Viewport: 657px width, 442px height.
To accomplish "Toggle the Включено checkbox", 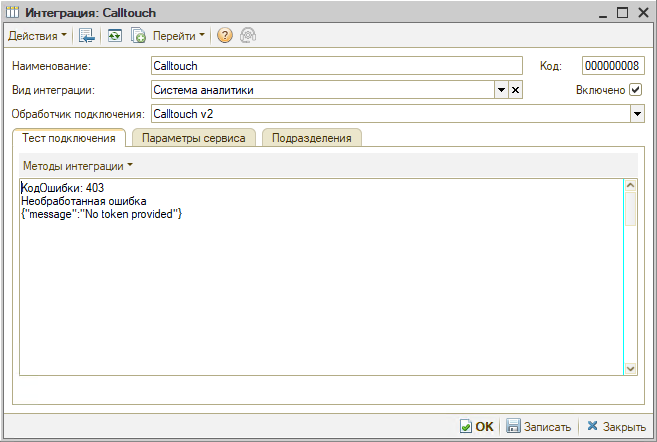I will 636,90.
